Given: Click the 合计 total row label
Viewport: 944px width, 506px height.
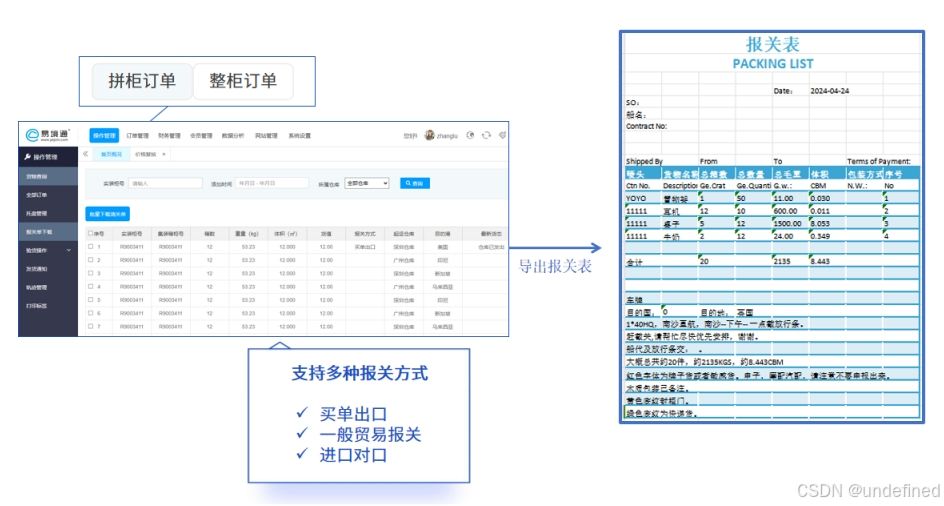Looking at the screenshot, I should (x=634, y=262).
